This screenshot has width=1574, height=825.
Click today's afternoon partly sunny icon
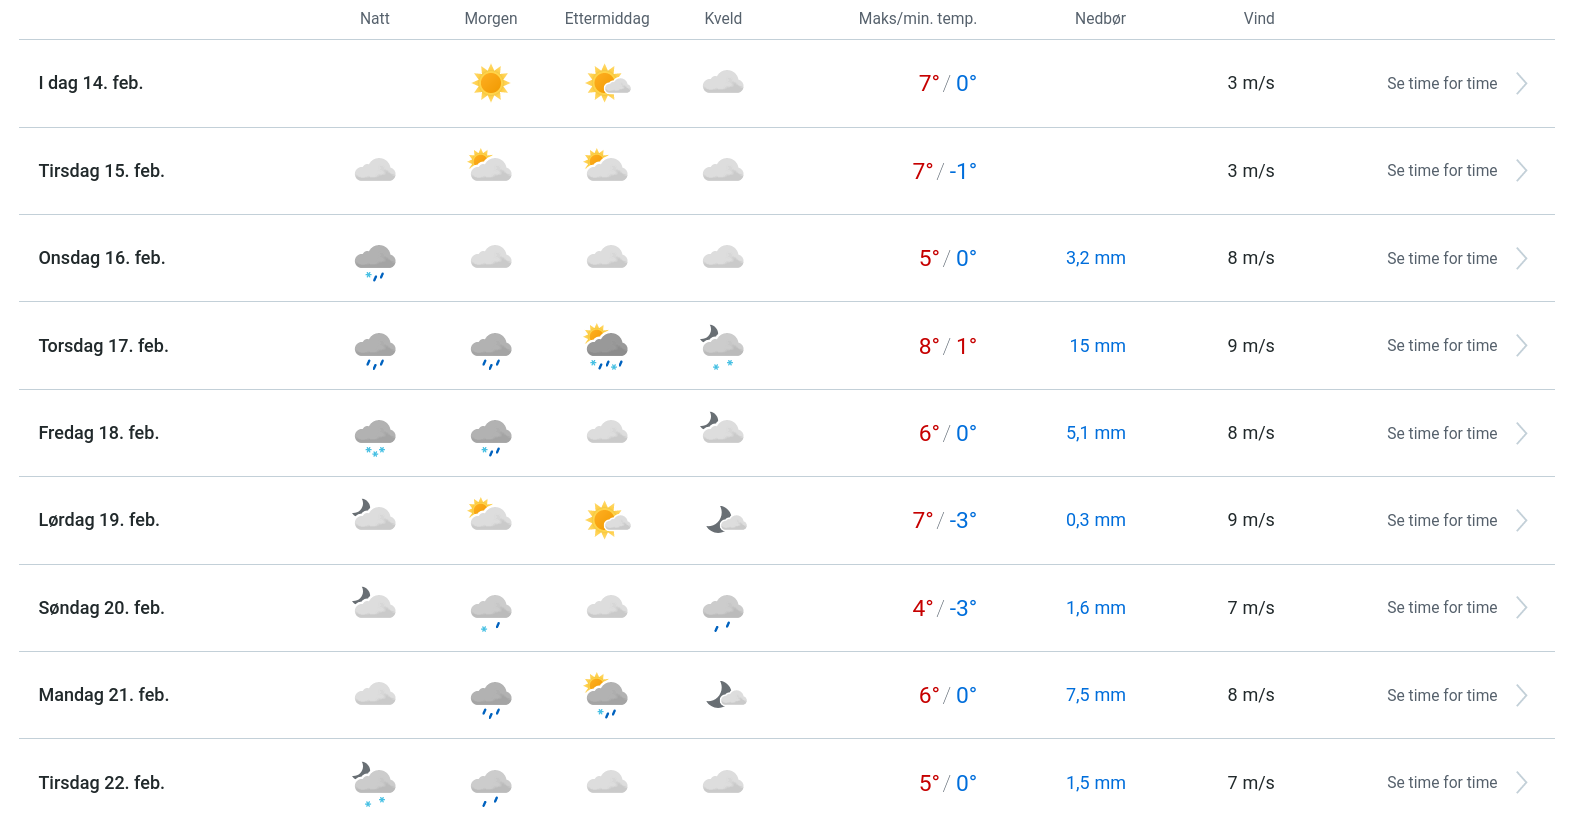[607, 83]
